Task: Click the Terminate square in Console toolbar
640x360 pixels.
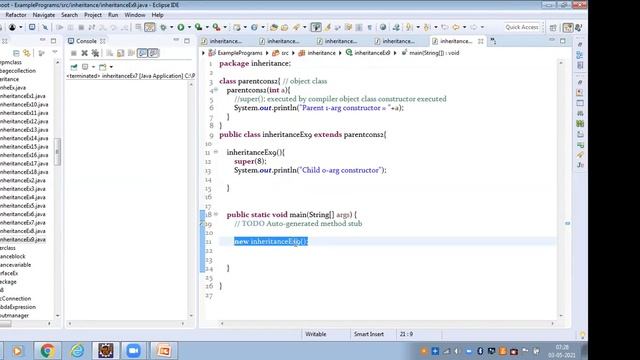Action: pyautogui.click(x=73, y=53)
